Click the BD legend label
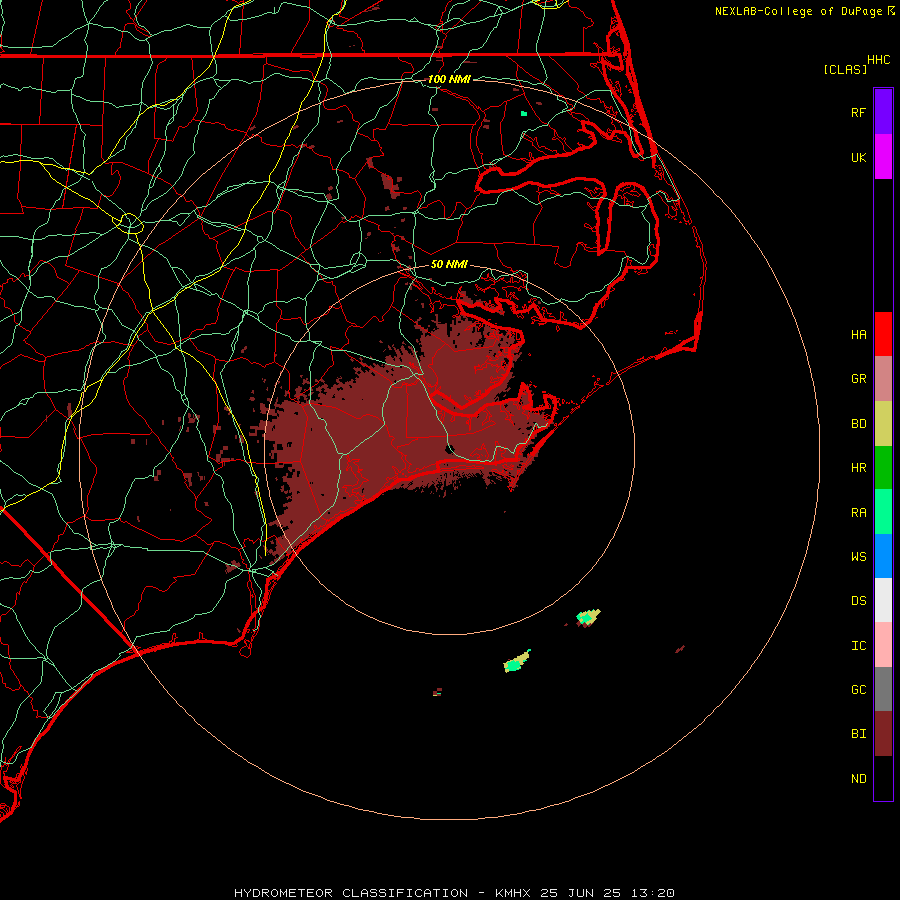Image resolution: width=900 pixels, height=900 pixels. coord(858,424)
